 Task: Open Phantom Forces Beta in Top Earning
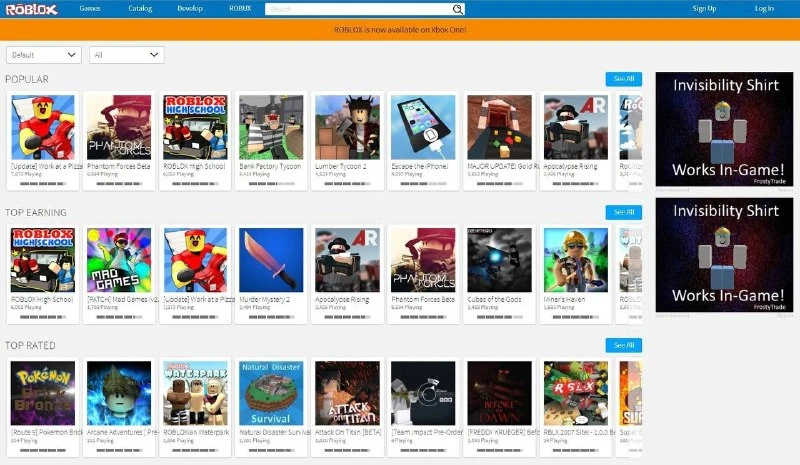coord(423,260)
